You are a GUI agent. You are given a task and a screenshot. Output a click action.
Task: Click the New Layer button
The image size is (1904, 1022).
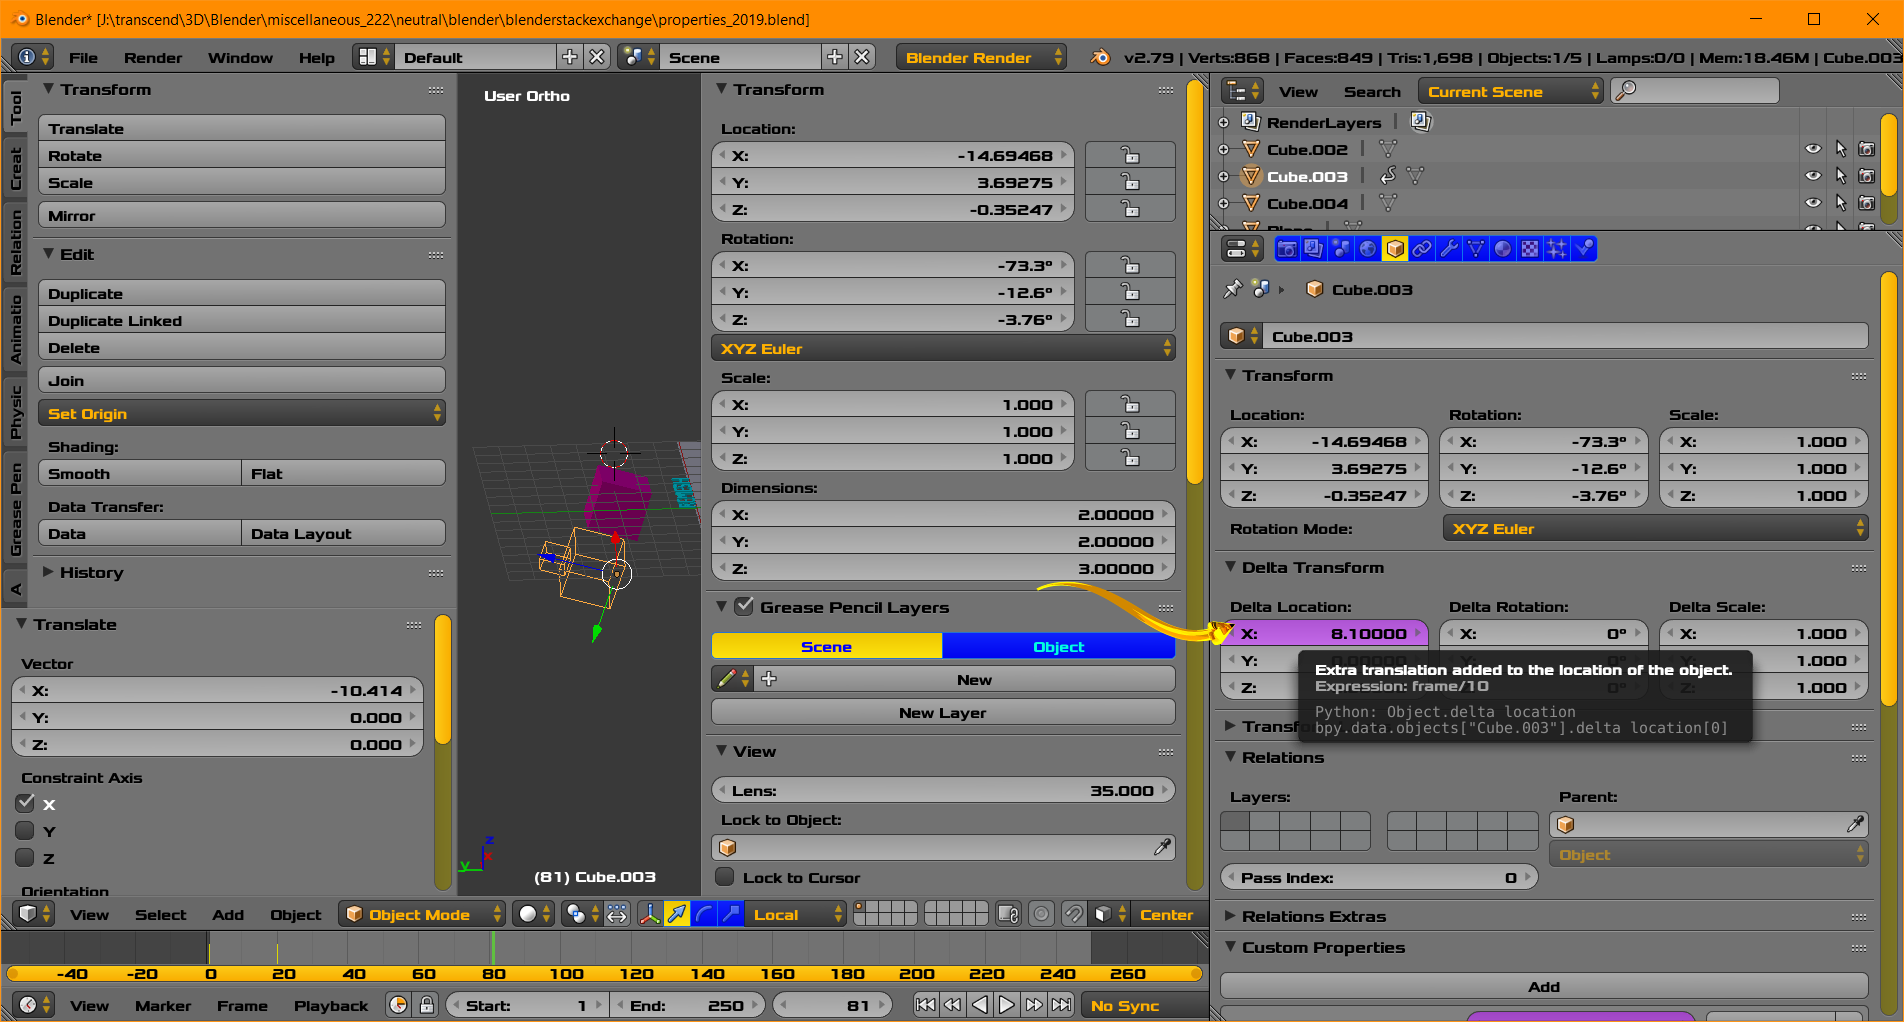(x=943, y=712)
